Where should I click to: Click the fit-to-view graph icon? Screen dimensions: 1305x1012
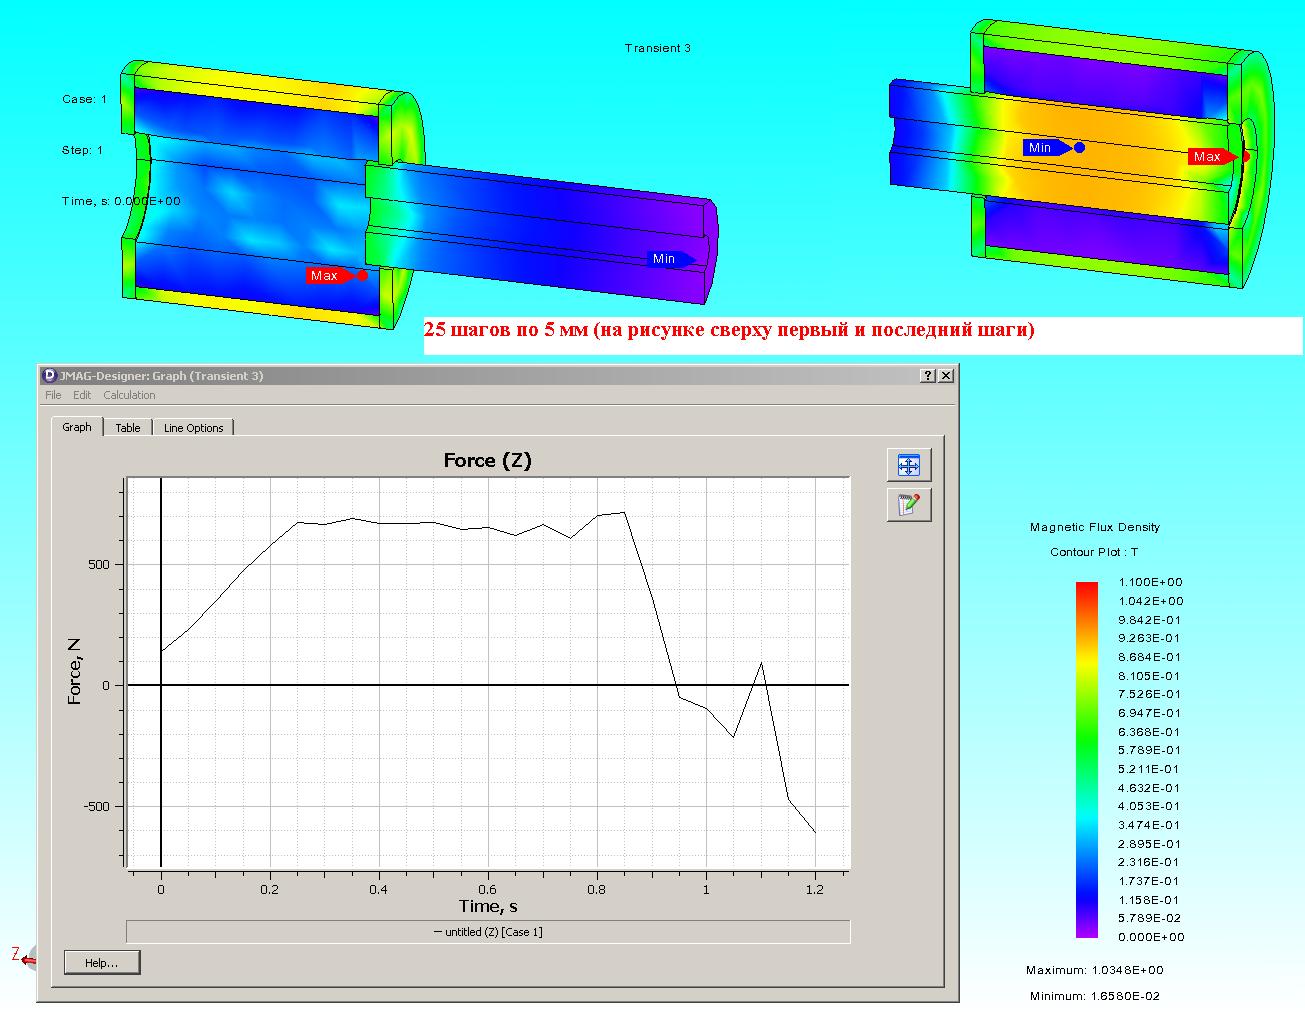(x=908, y=465)
